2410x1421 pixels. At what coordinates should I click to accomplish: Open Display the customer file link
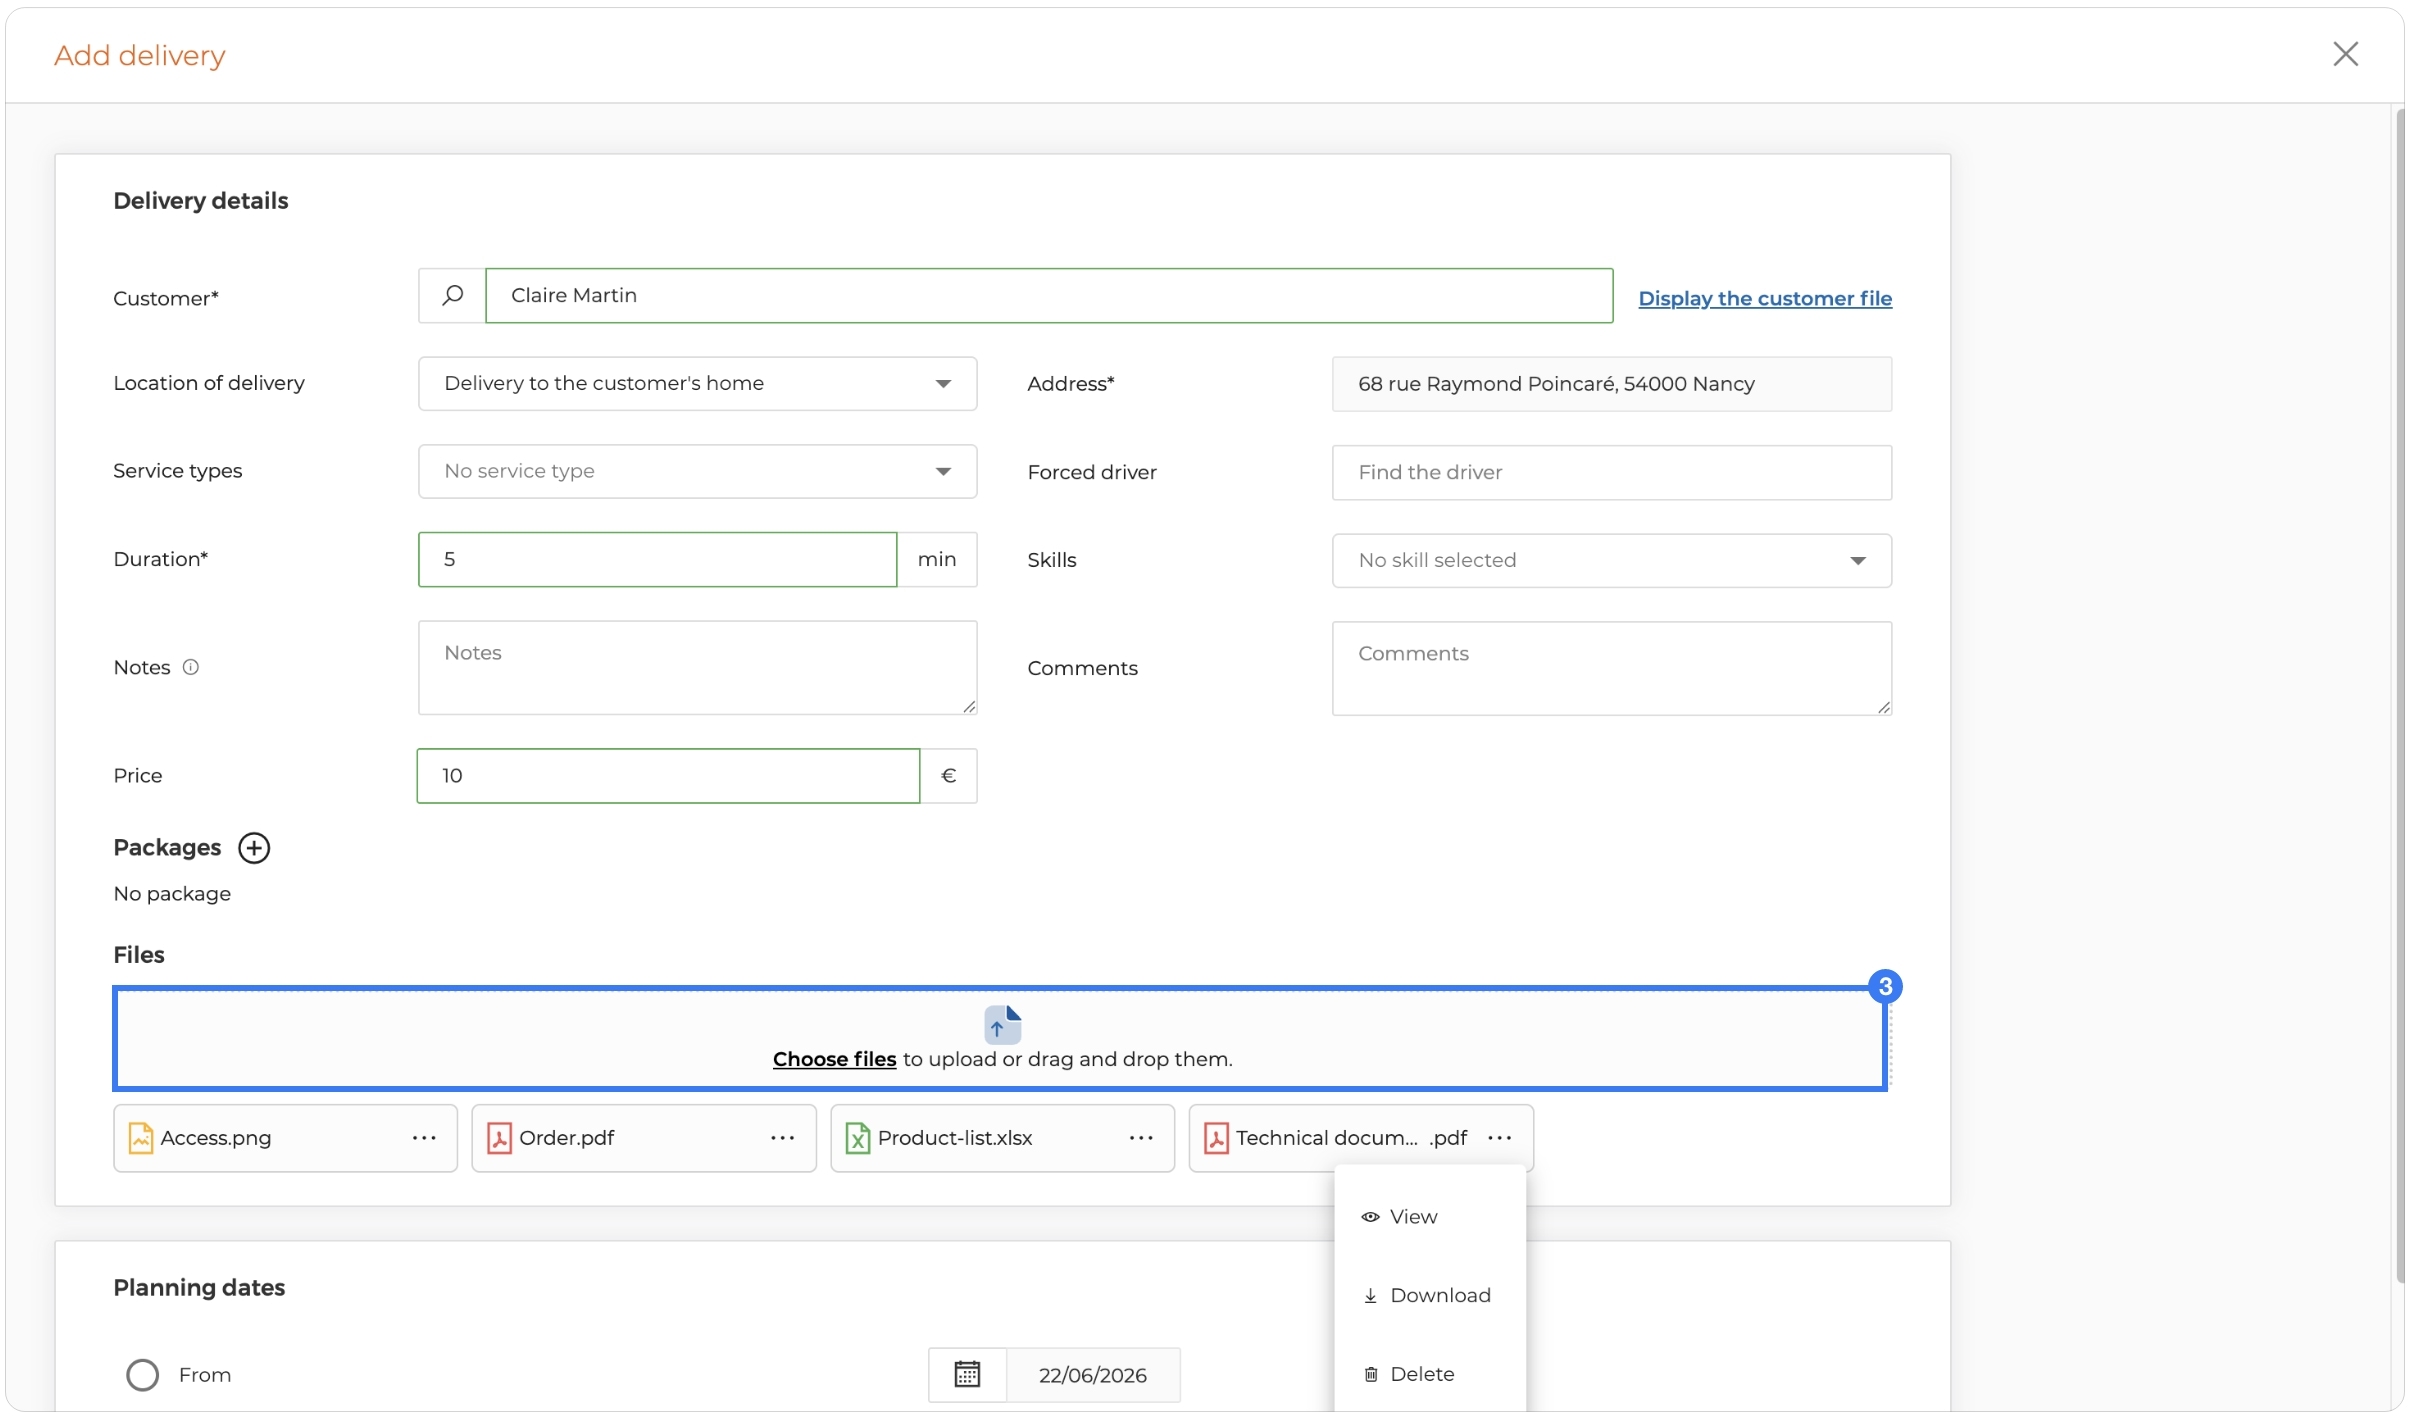pyautogui.click(x=1765, y=298)
